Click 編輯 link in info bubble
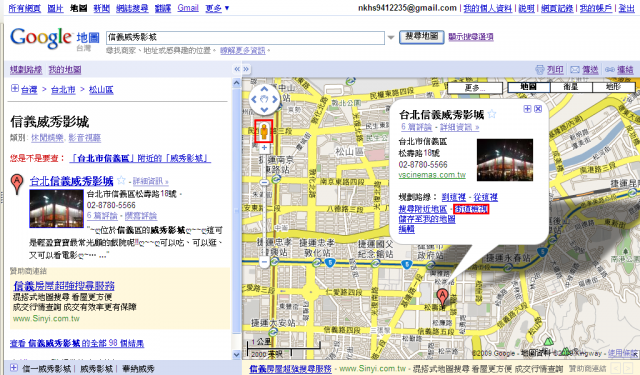This screenshot has height=375, width=640. click(407, 229)
